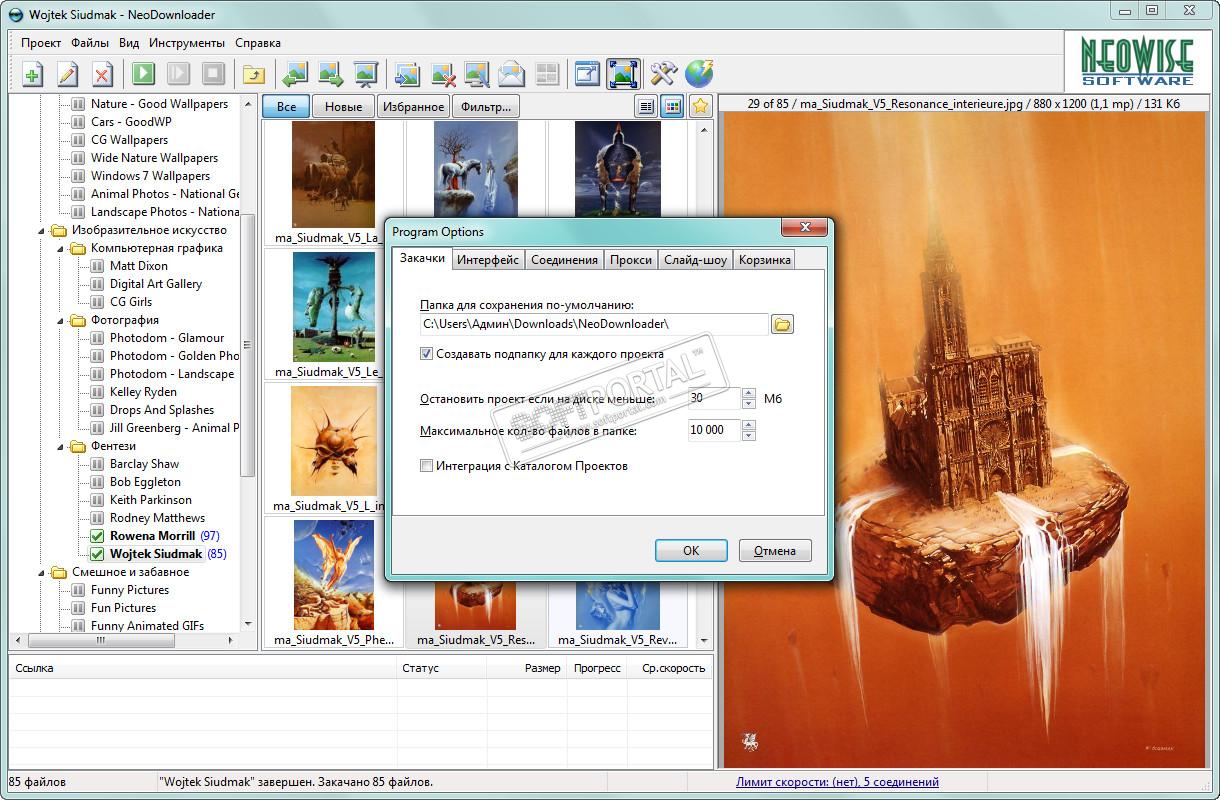Image resolution: width=1220 pixels, height=800 pixels.
Task: Start the project with the green play button
Action: tap(143, 74)
